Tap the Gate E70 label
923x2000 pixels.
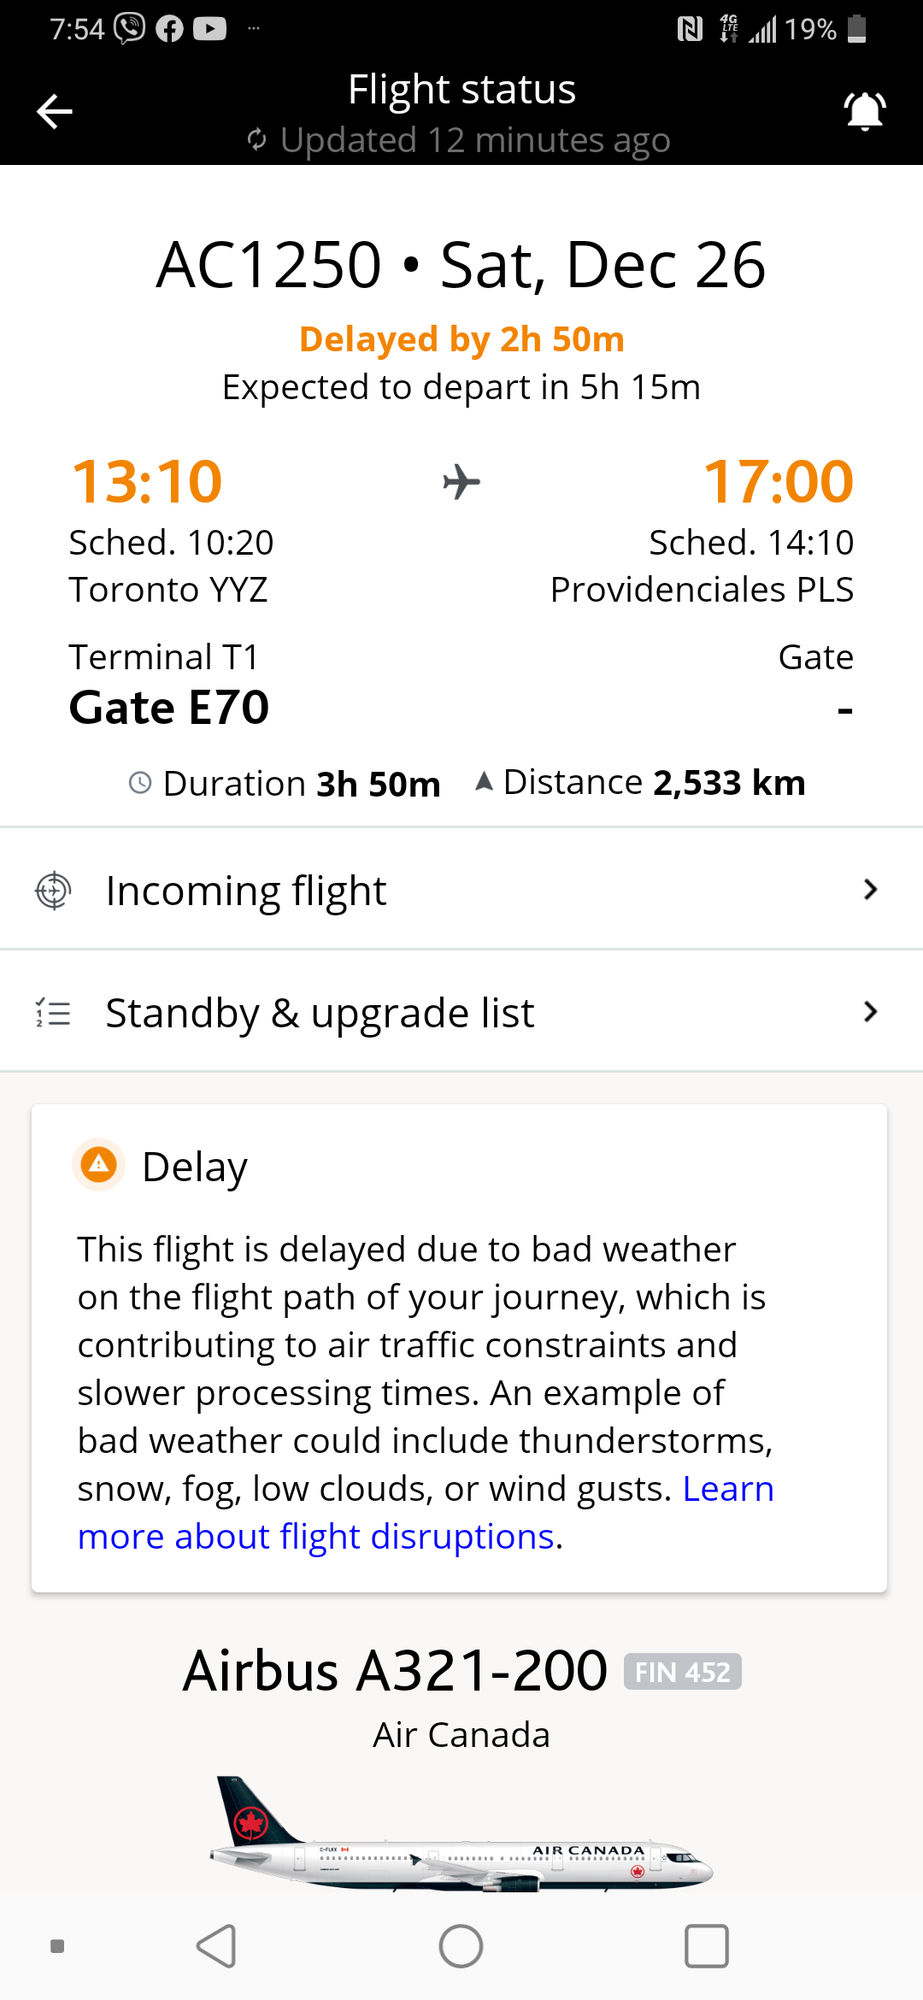tap(169, 708)
